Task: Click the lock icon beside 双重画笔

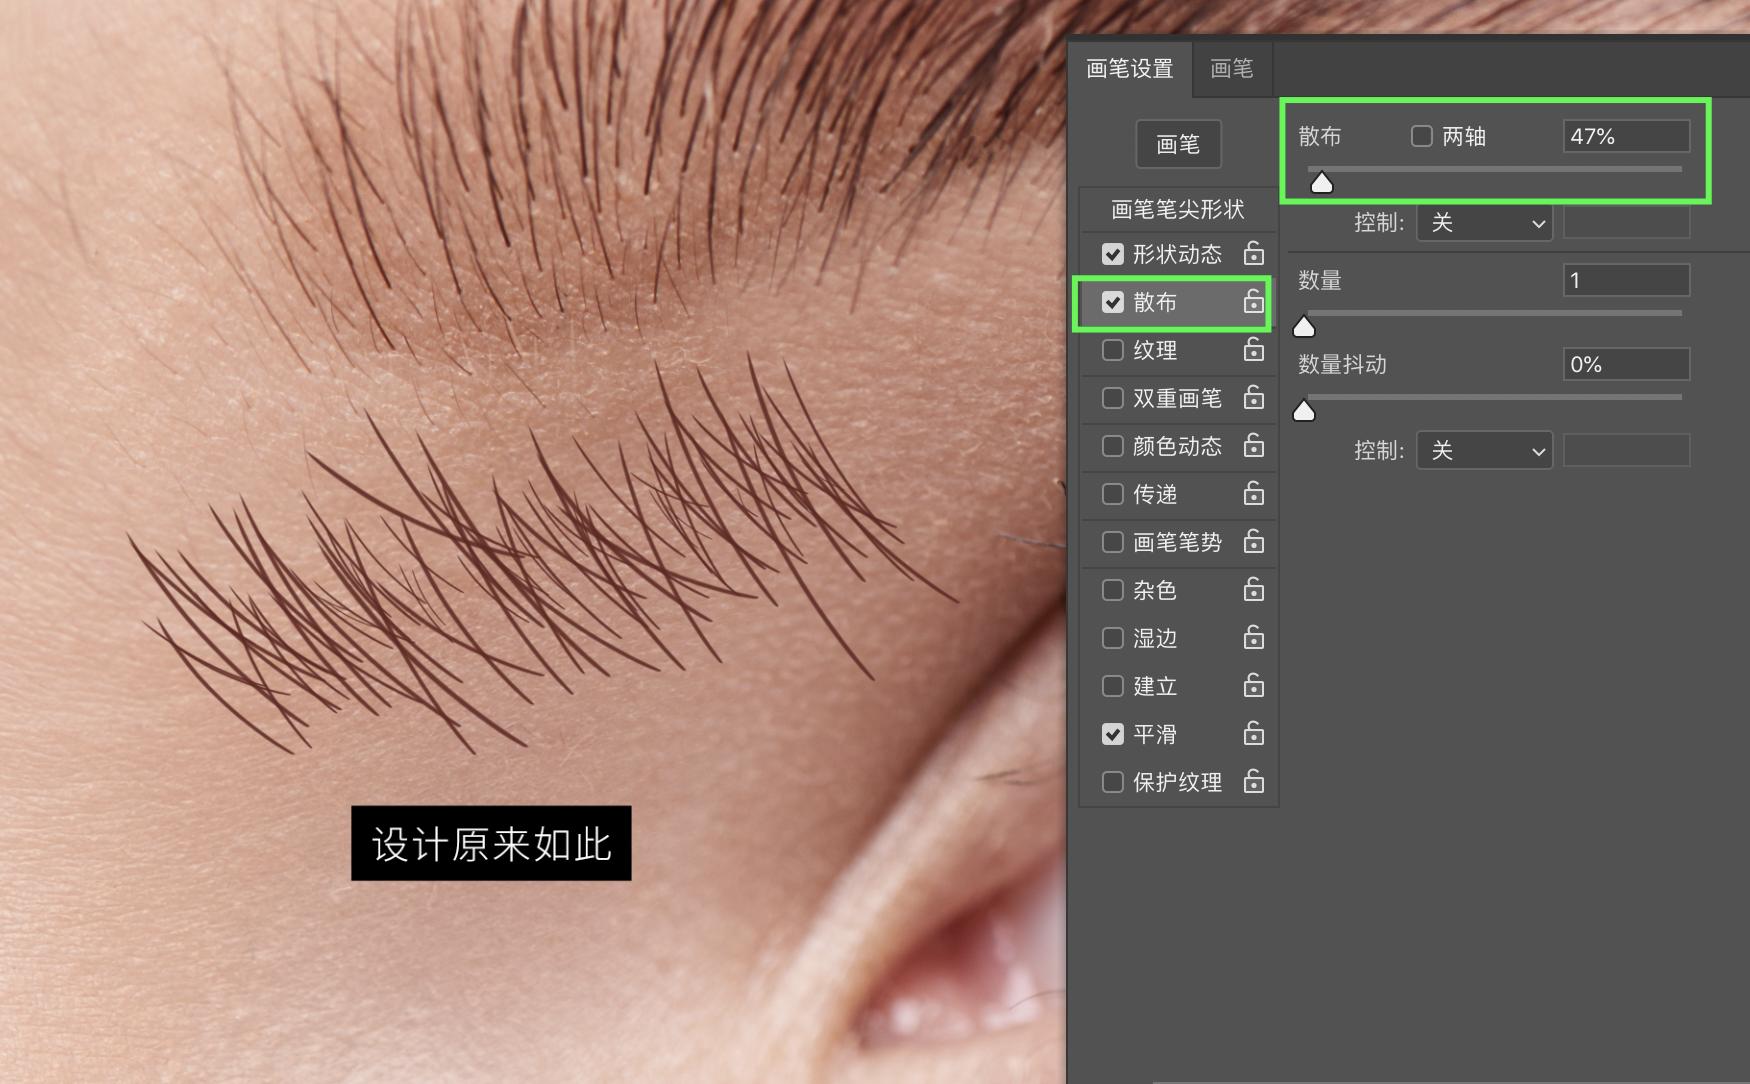Action: tap(1253, 398)
